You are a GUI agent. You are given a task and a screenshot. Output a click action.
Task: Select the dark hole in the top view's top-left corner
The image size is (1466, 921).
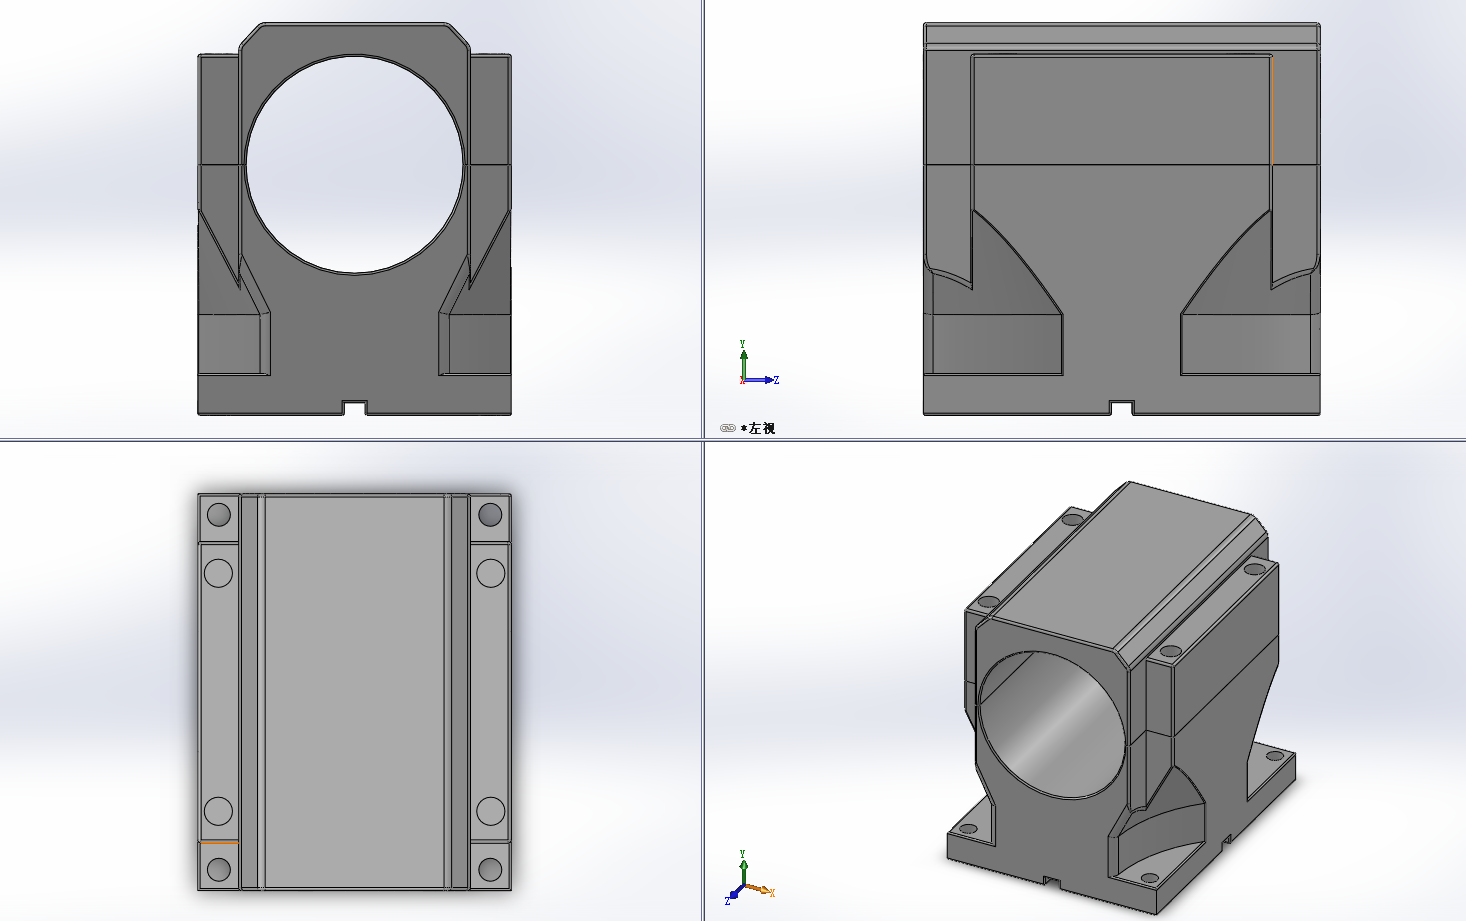(218, 515)
